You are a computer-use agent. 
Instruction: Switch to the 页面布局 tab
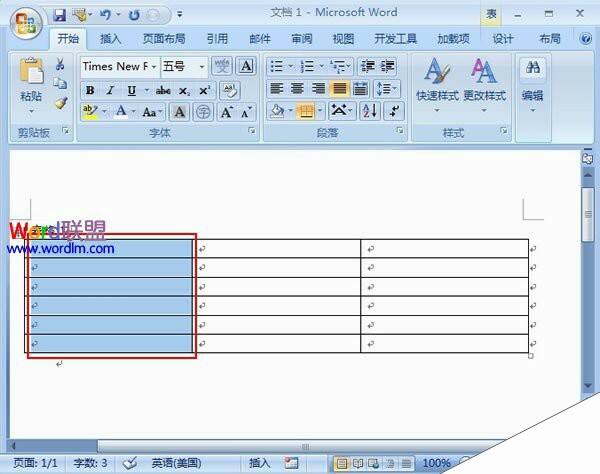[x=164, y=39]
